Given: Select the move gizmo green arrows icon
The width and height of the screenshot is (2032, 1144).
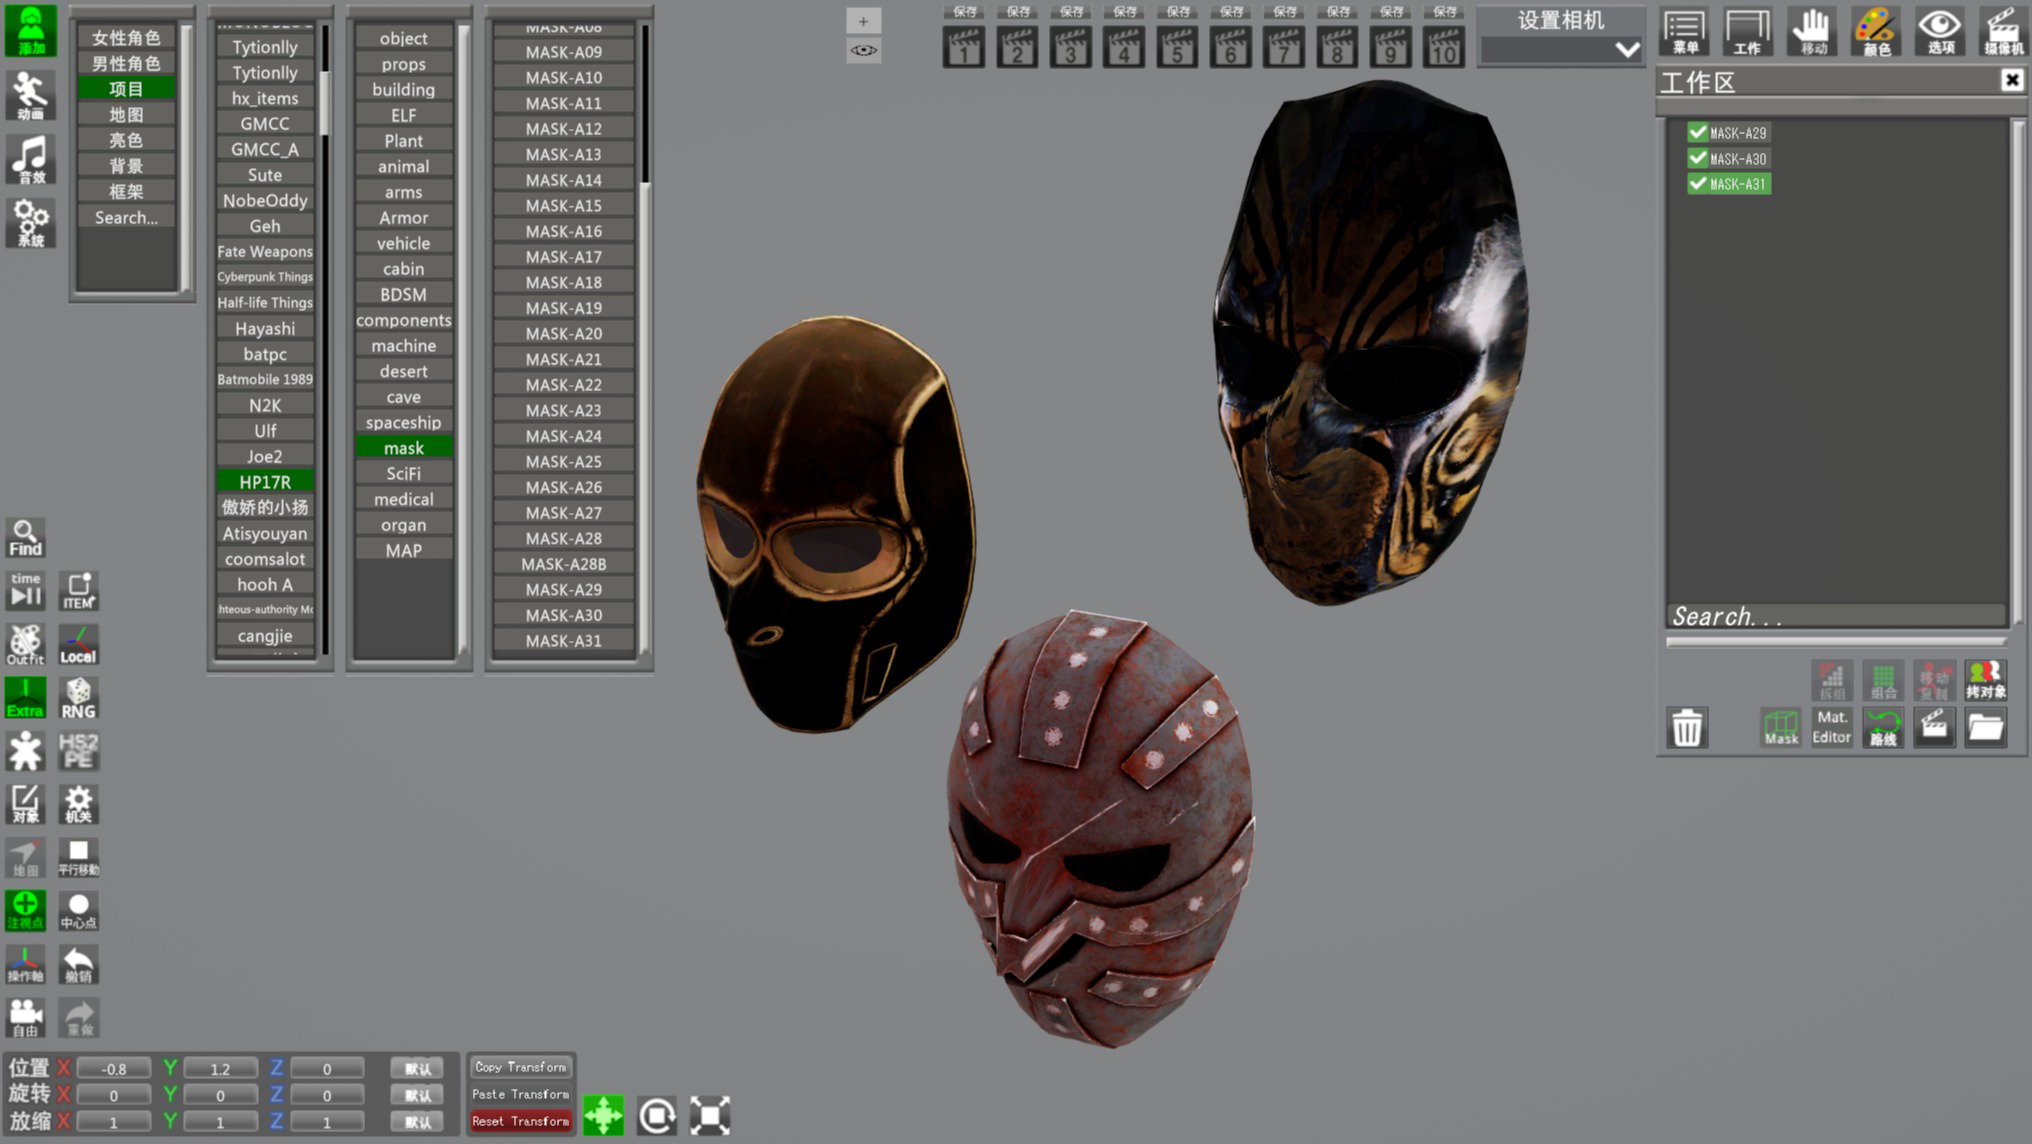Looking at the screenshot, I should click(x=603, y=1115).
